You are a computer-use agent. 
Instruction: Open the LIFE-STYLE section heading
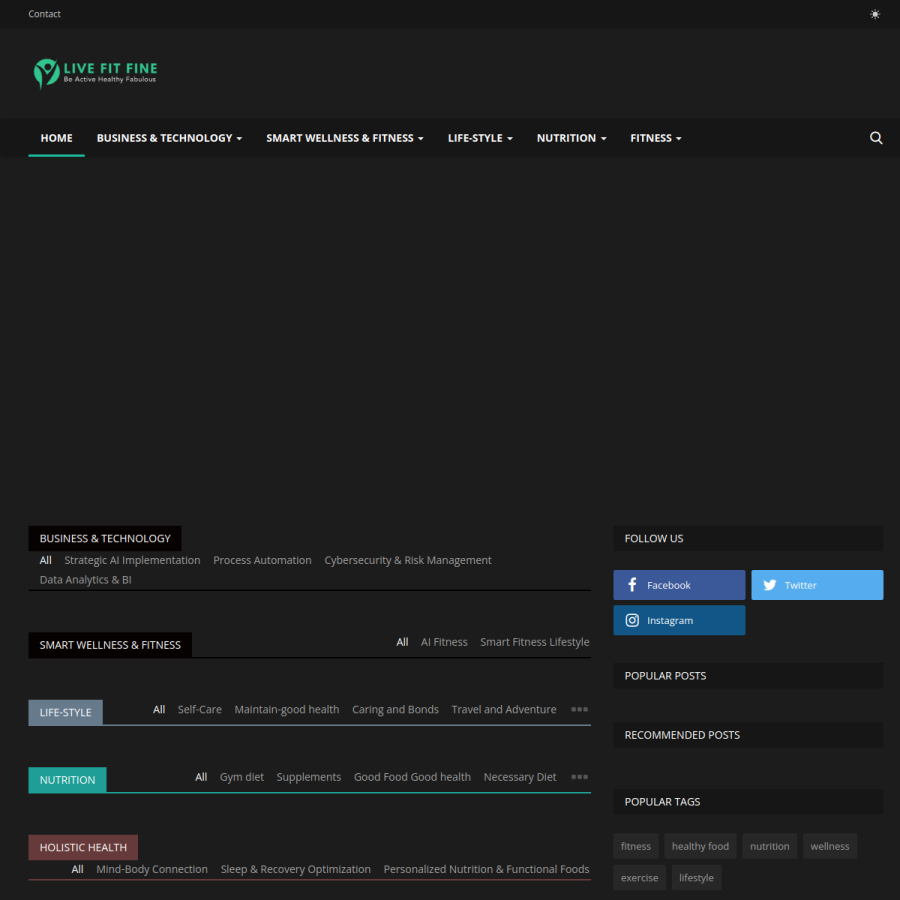click(65, 712)
